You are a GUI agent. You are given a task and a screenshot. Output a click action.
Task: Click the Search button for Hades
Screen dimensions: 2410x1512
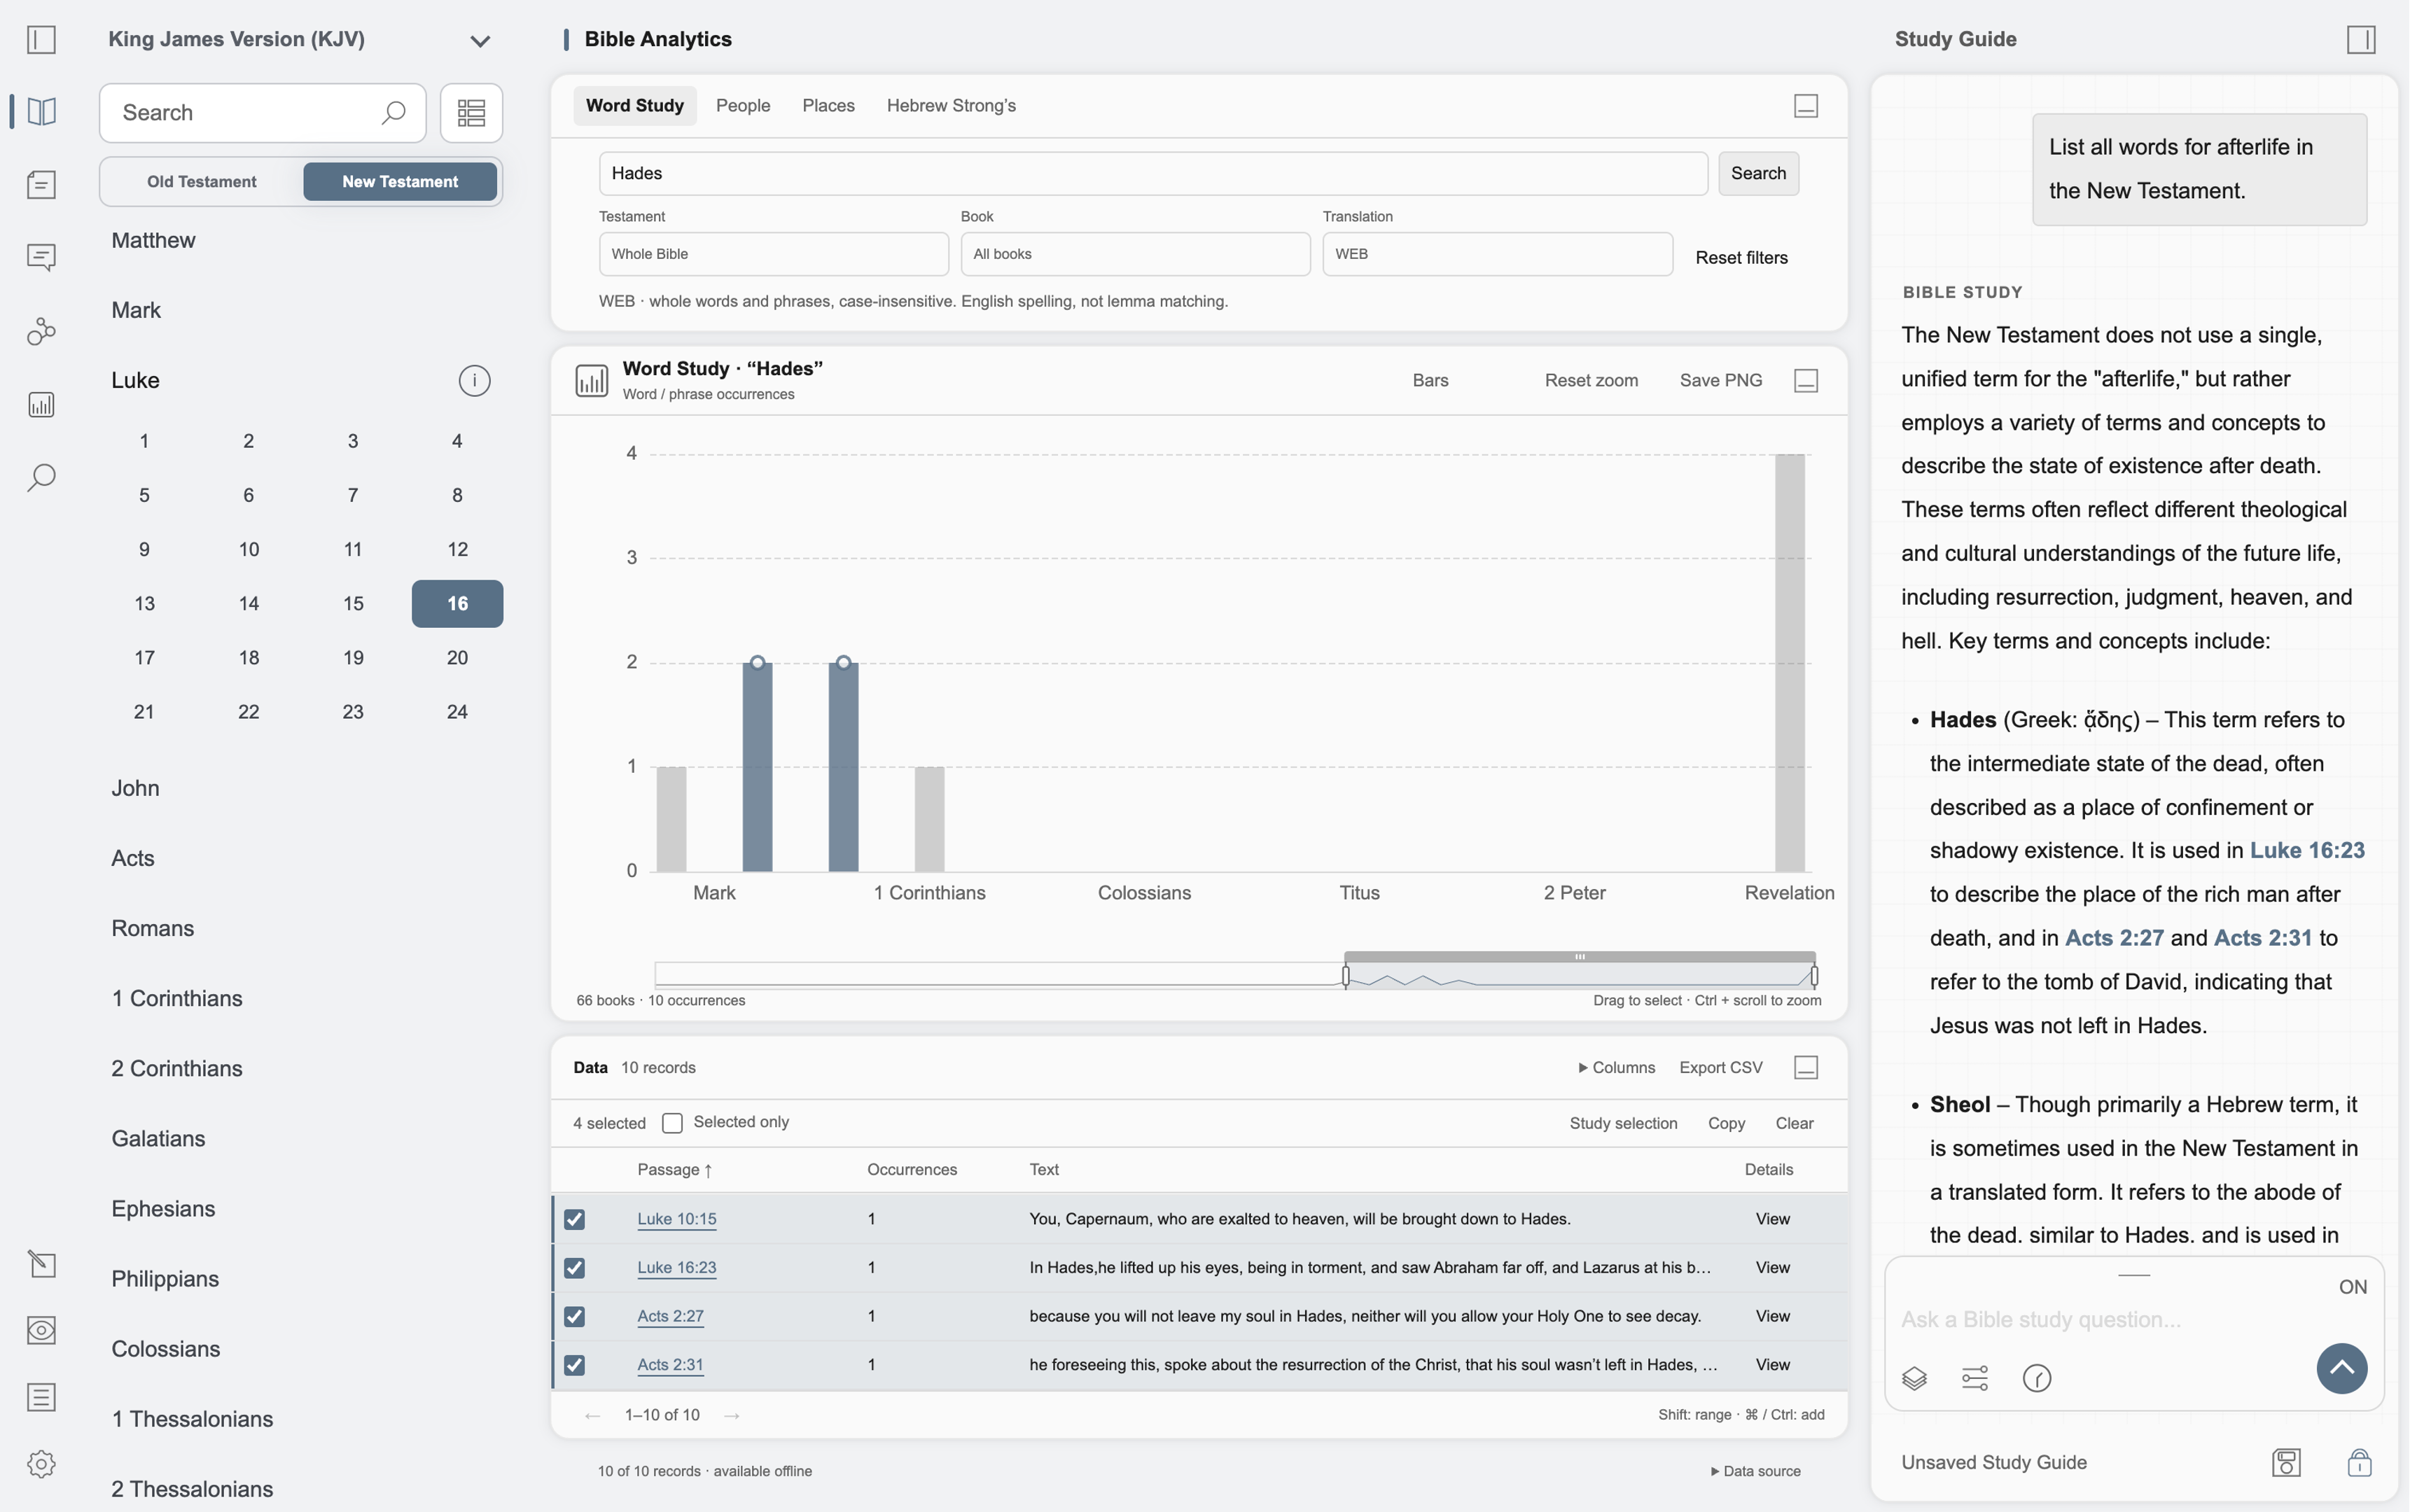pos(1758,174)
